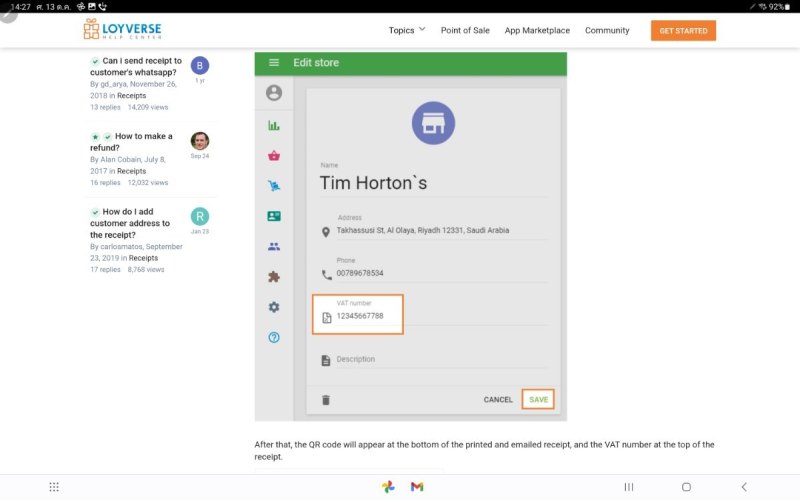Edit the Phone number field
This screenshot has height=500, width=800.
pyautogui.click(x=442, y=273)
